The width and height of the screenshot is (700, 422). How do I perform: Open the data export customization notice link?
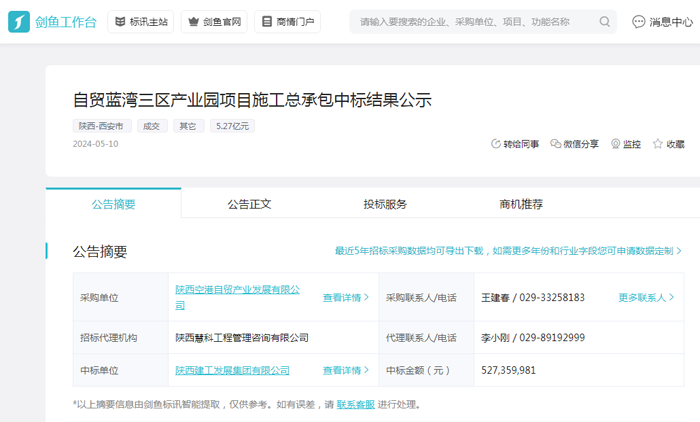pyautogui.click(x=508, y=251)
